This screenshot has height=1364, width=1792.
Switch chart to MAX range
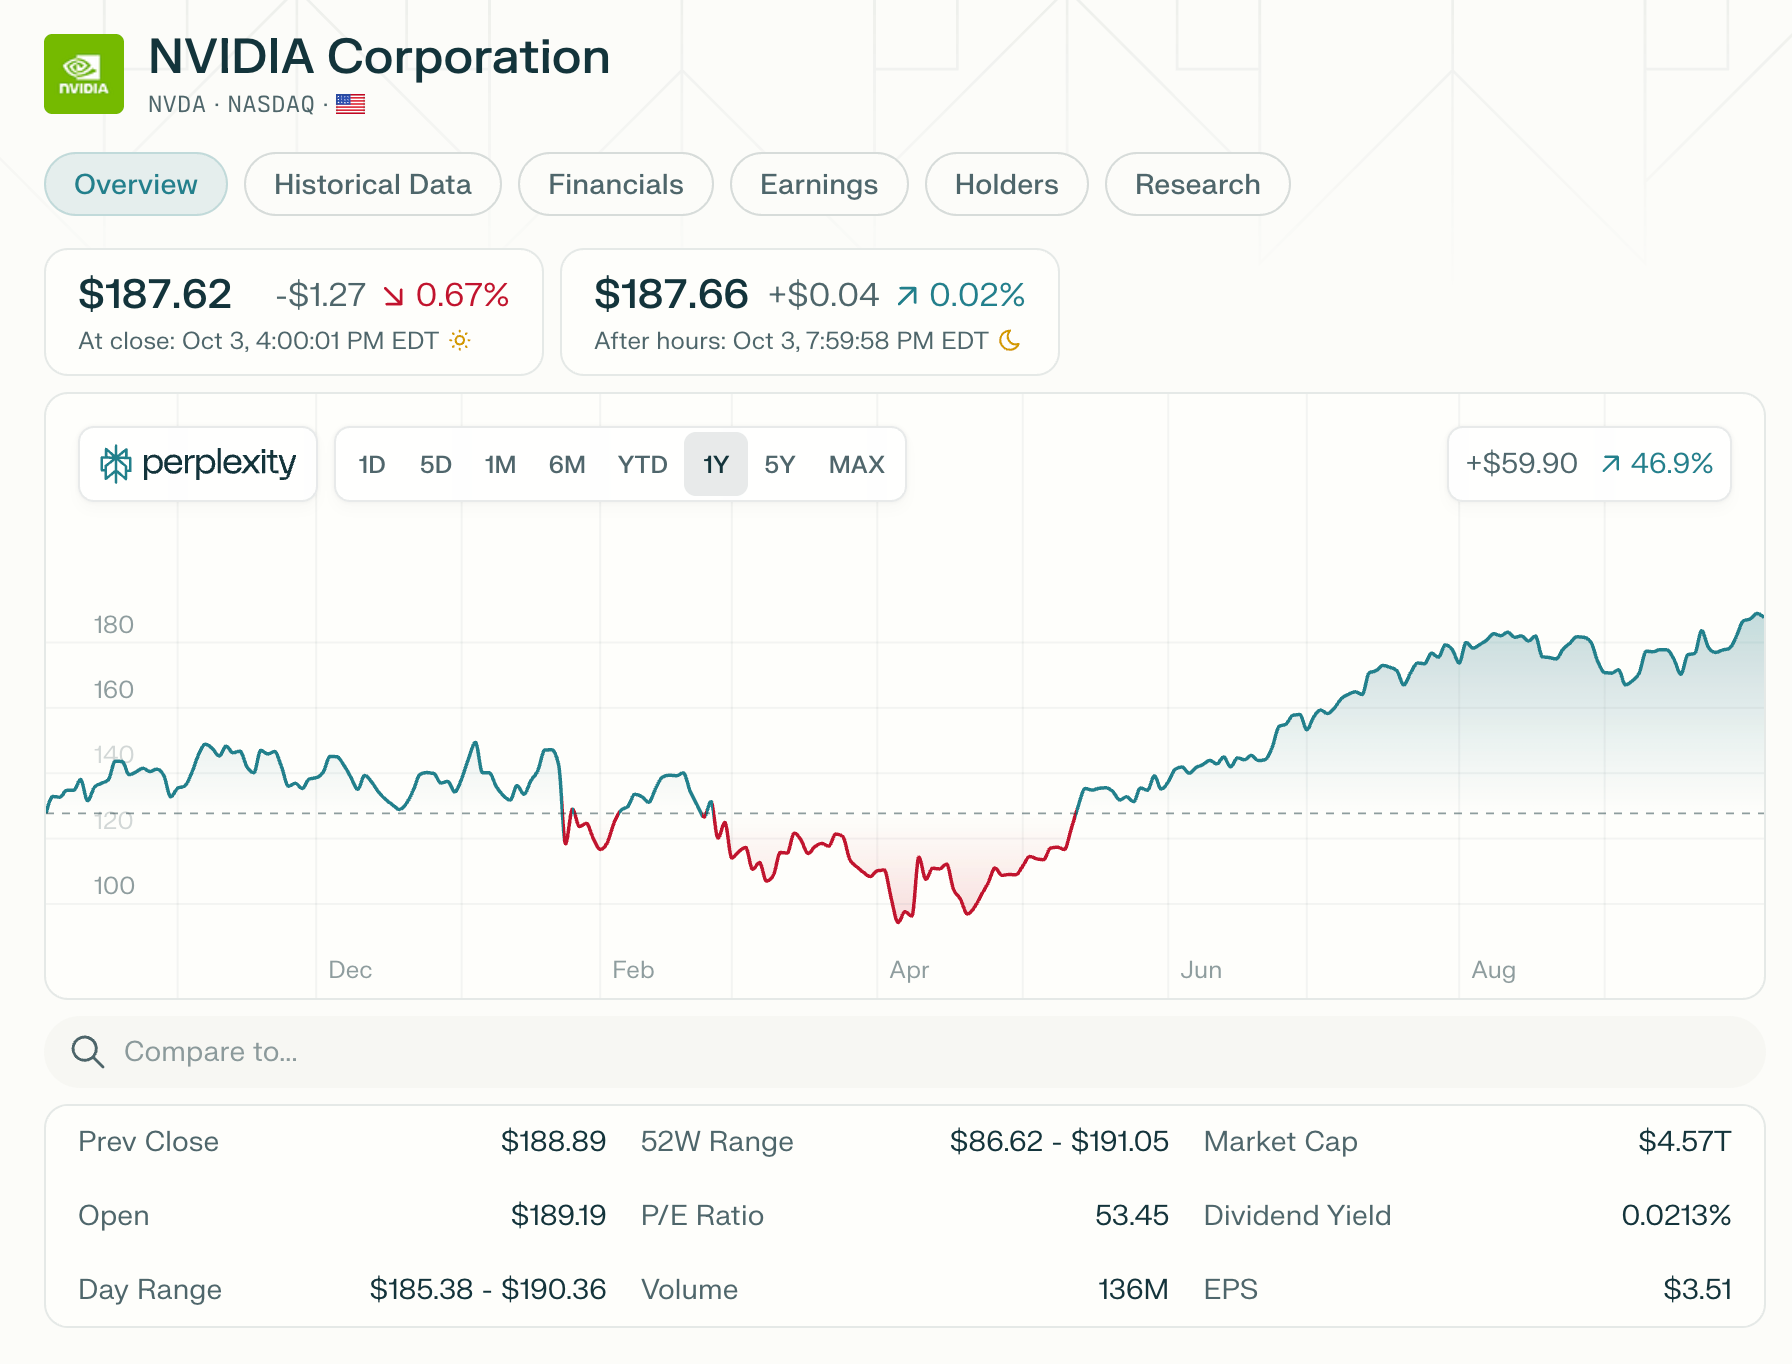tap(856, 465)
